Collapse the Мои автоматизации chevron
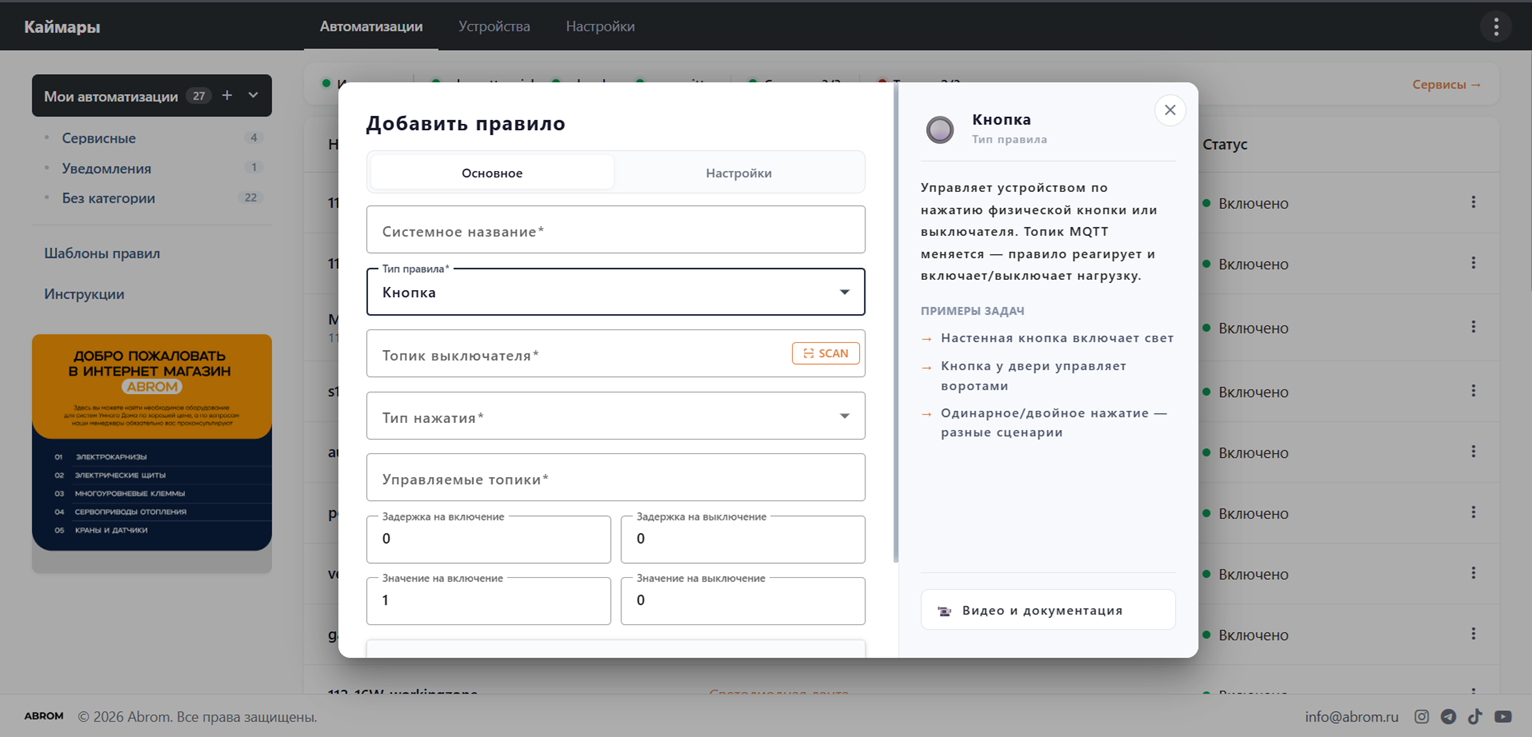Screen dimensions: 1532x737 (253, 96)
